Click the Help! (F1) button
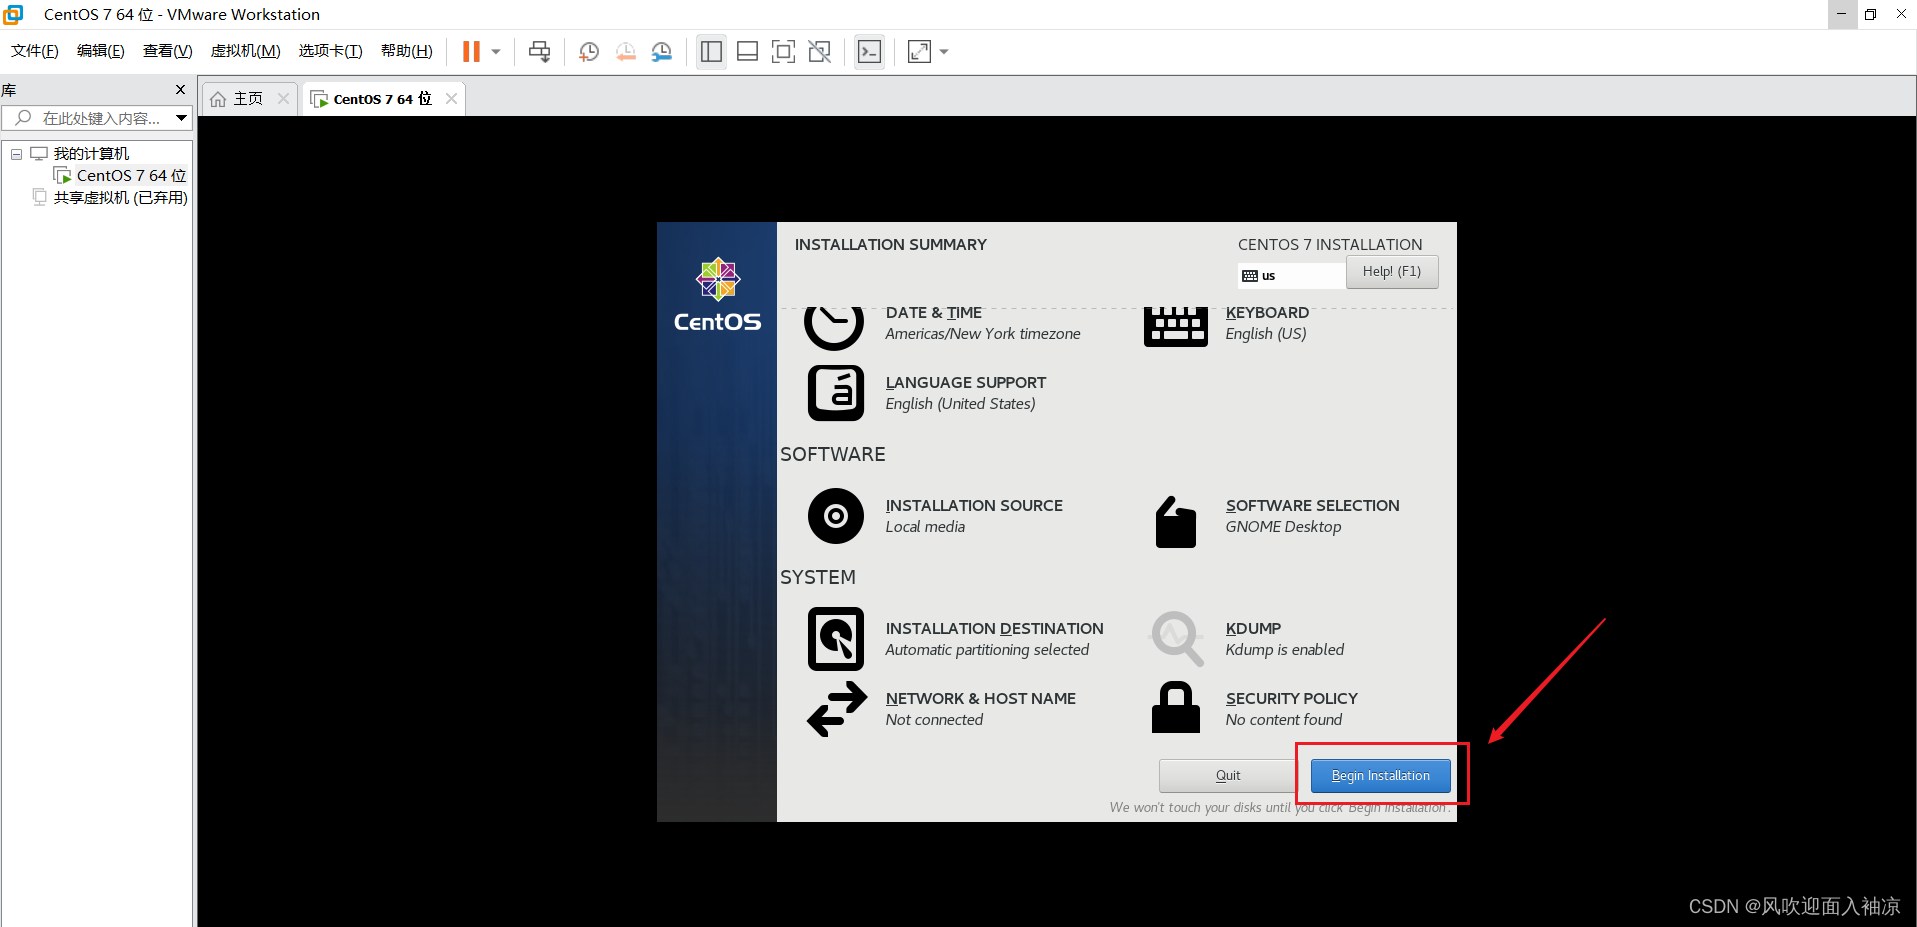The height and width of the screenshot is (927, 1917). pyautogui.click(x=1392, y=272)
